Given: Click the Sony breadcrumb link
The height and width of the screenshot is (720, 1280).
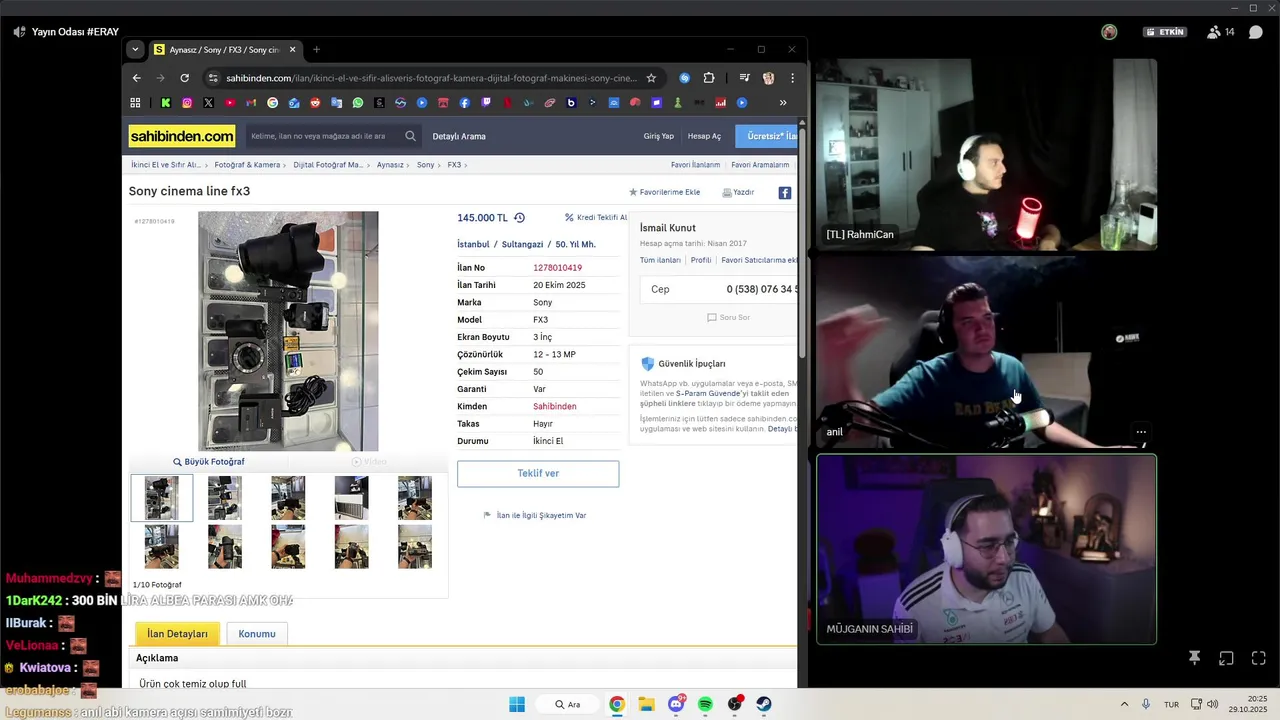Looking at the screenshot, I should click(425, 165).
